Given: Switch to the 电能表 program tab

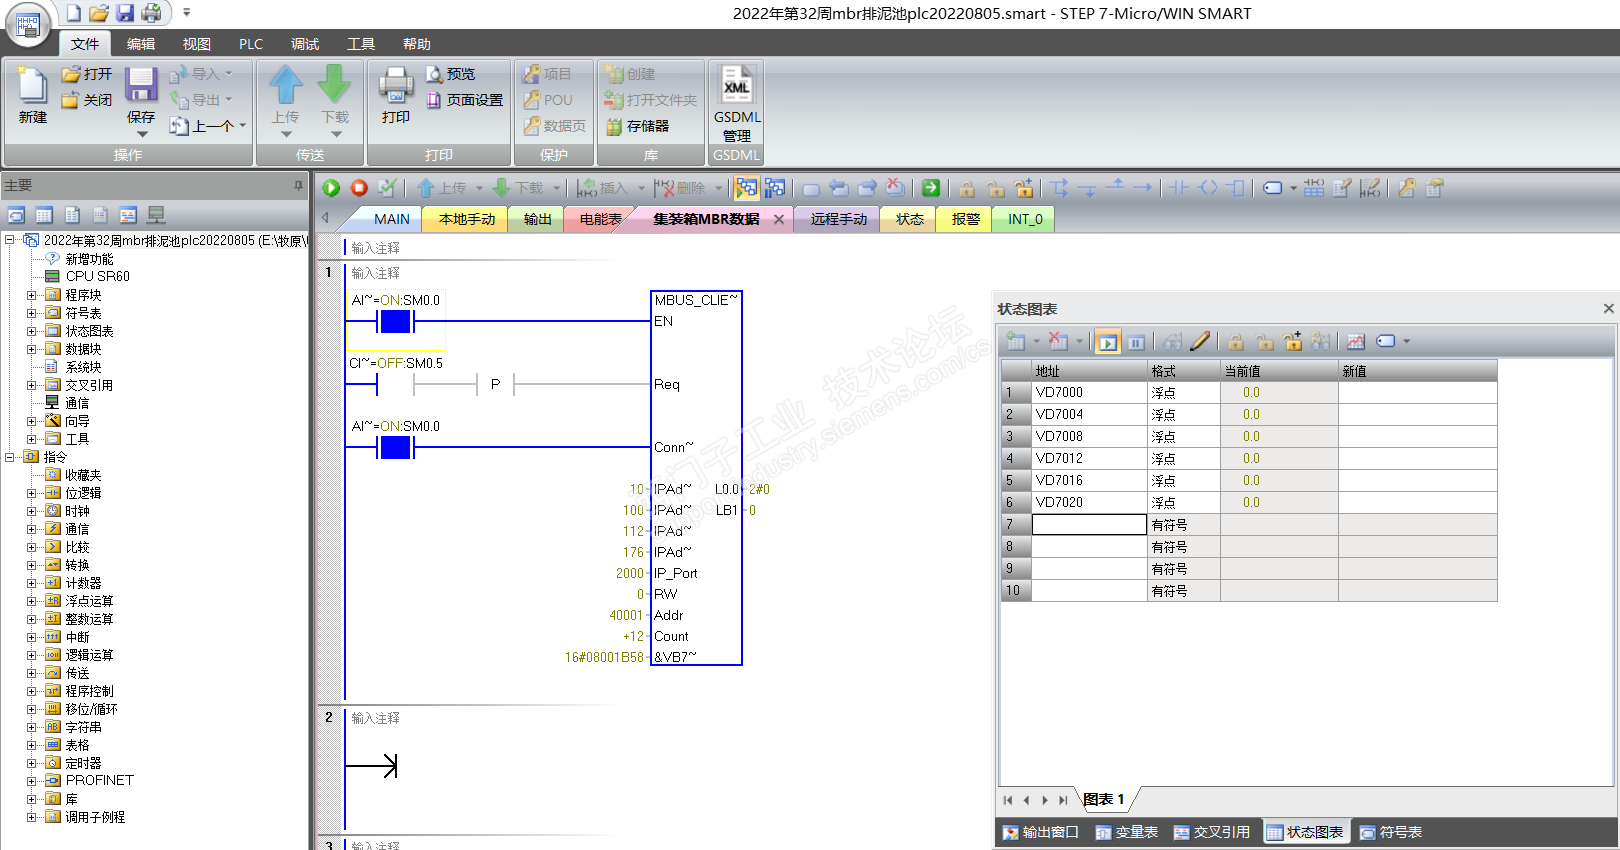Looking at the screenshot, I should [600, 219].
